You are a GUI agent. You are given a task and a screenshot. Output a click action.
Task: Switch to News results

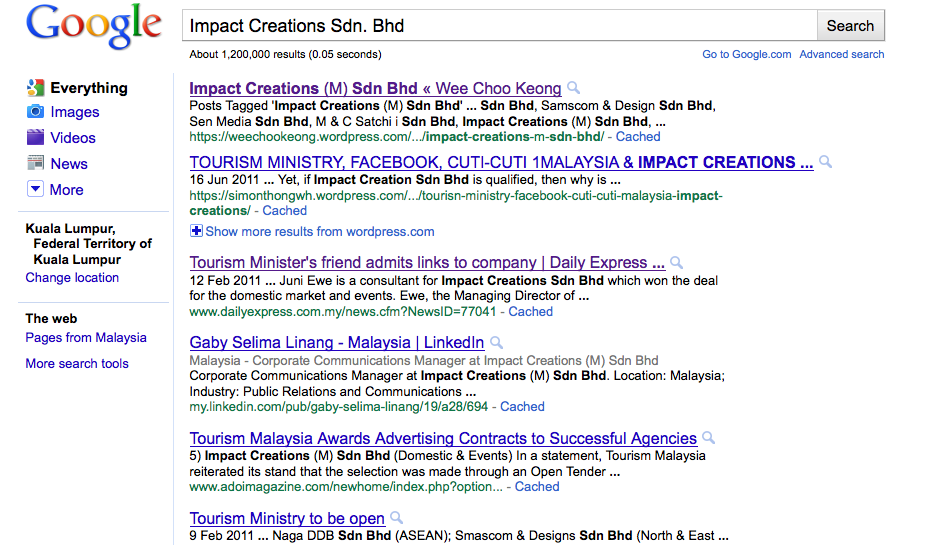(x=69, y=164)
